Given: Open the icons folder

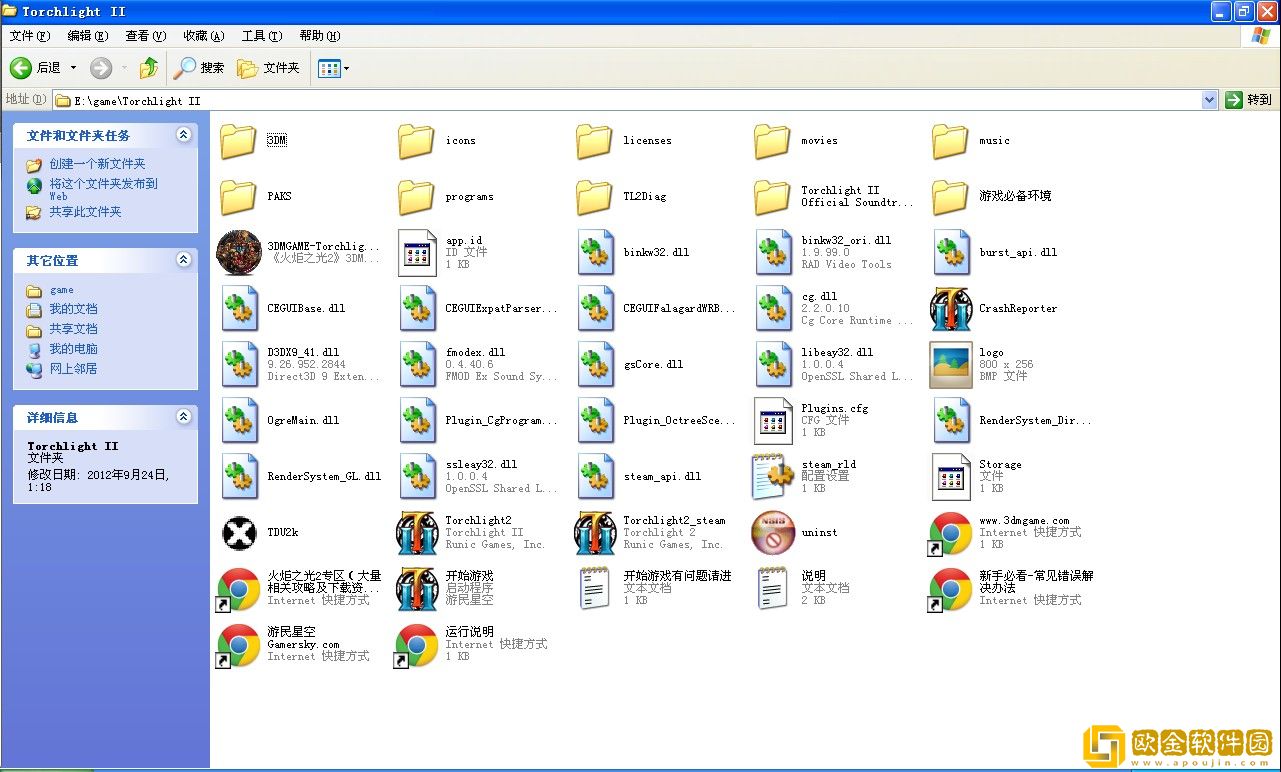Looking at the screenshot, I should tap(416, 141).
